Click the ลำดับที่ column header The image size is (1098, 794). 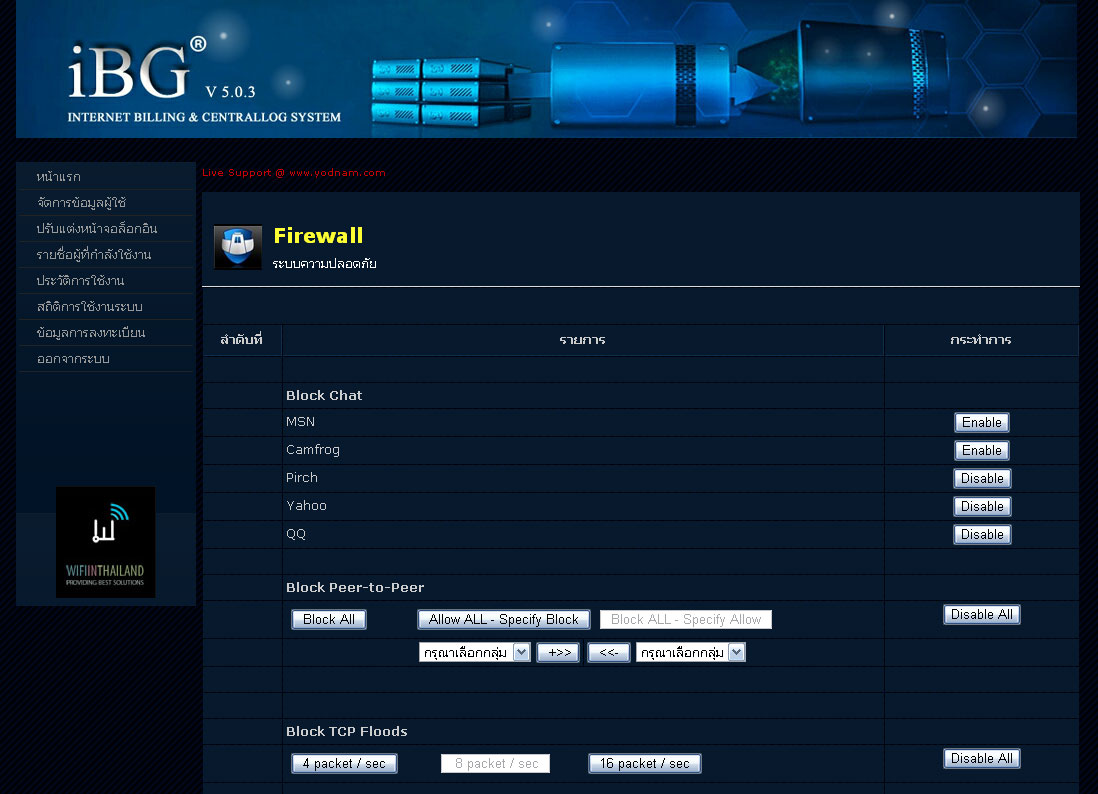pos(241,340)
